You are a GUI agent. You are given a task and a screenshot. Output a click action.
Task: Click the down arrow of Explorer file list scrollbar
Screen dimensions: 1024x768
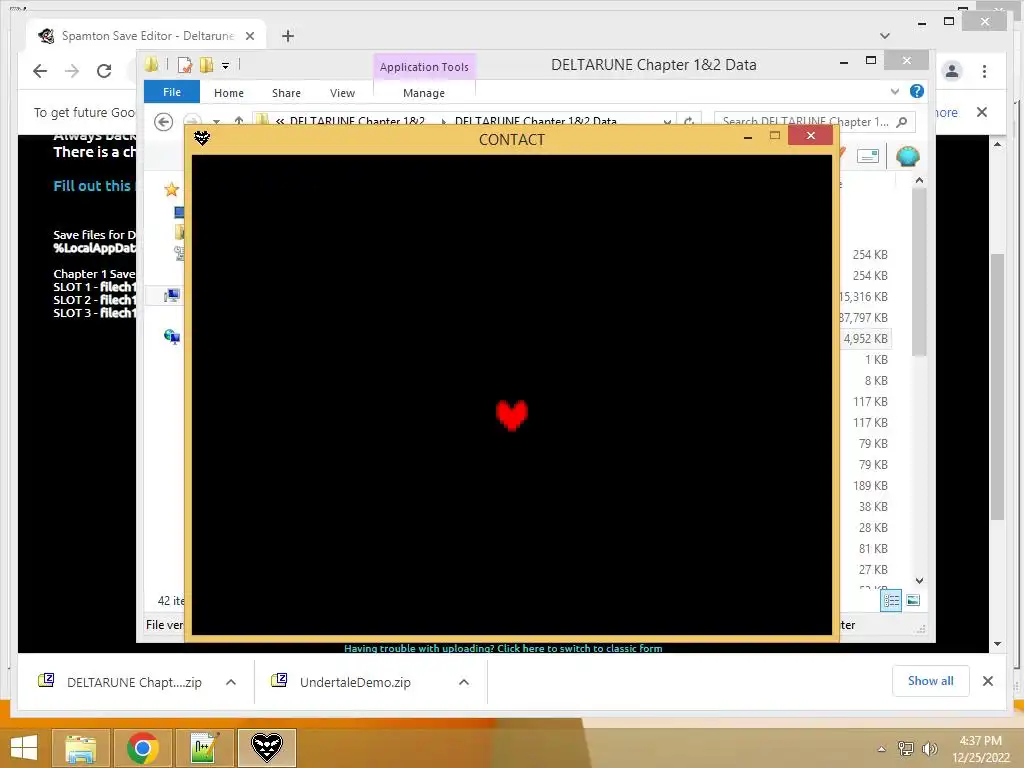point(919,581)
